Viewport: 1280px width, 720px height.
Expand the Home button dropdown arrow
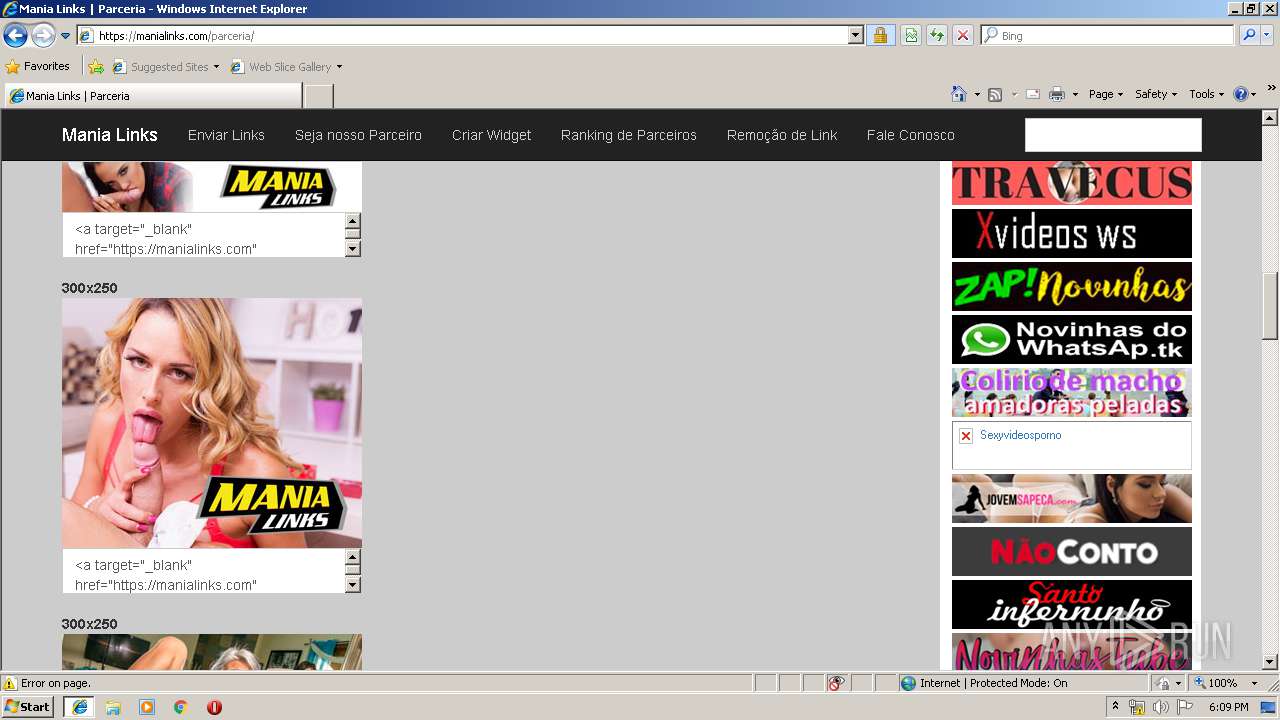pos(977,95)
